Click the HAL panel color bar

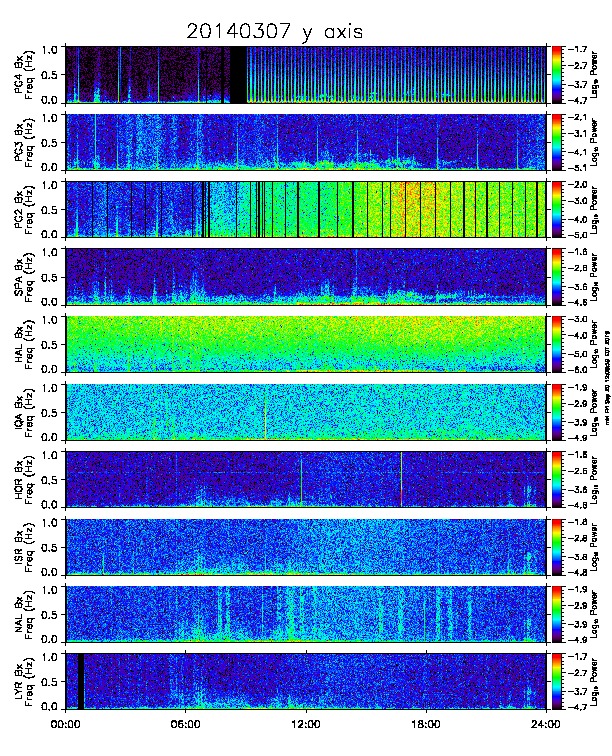pos(557,345)
